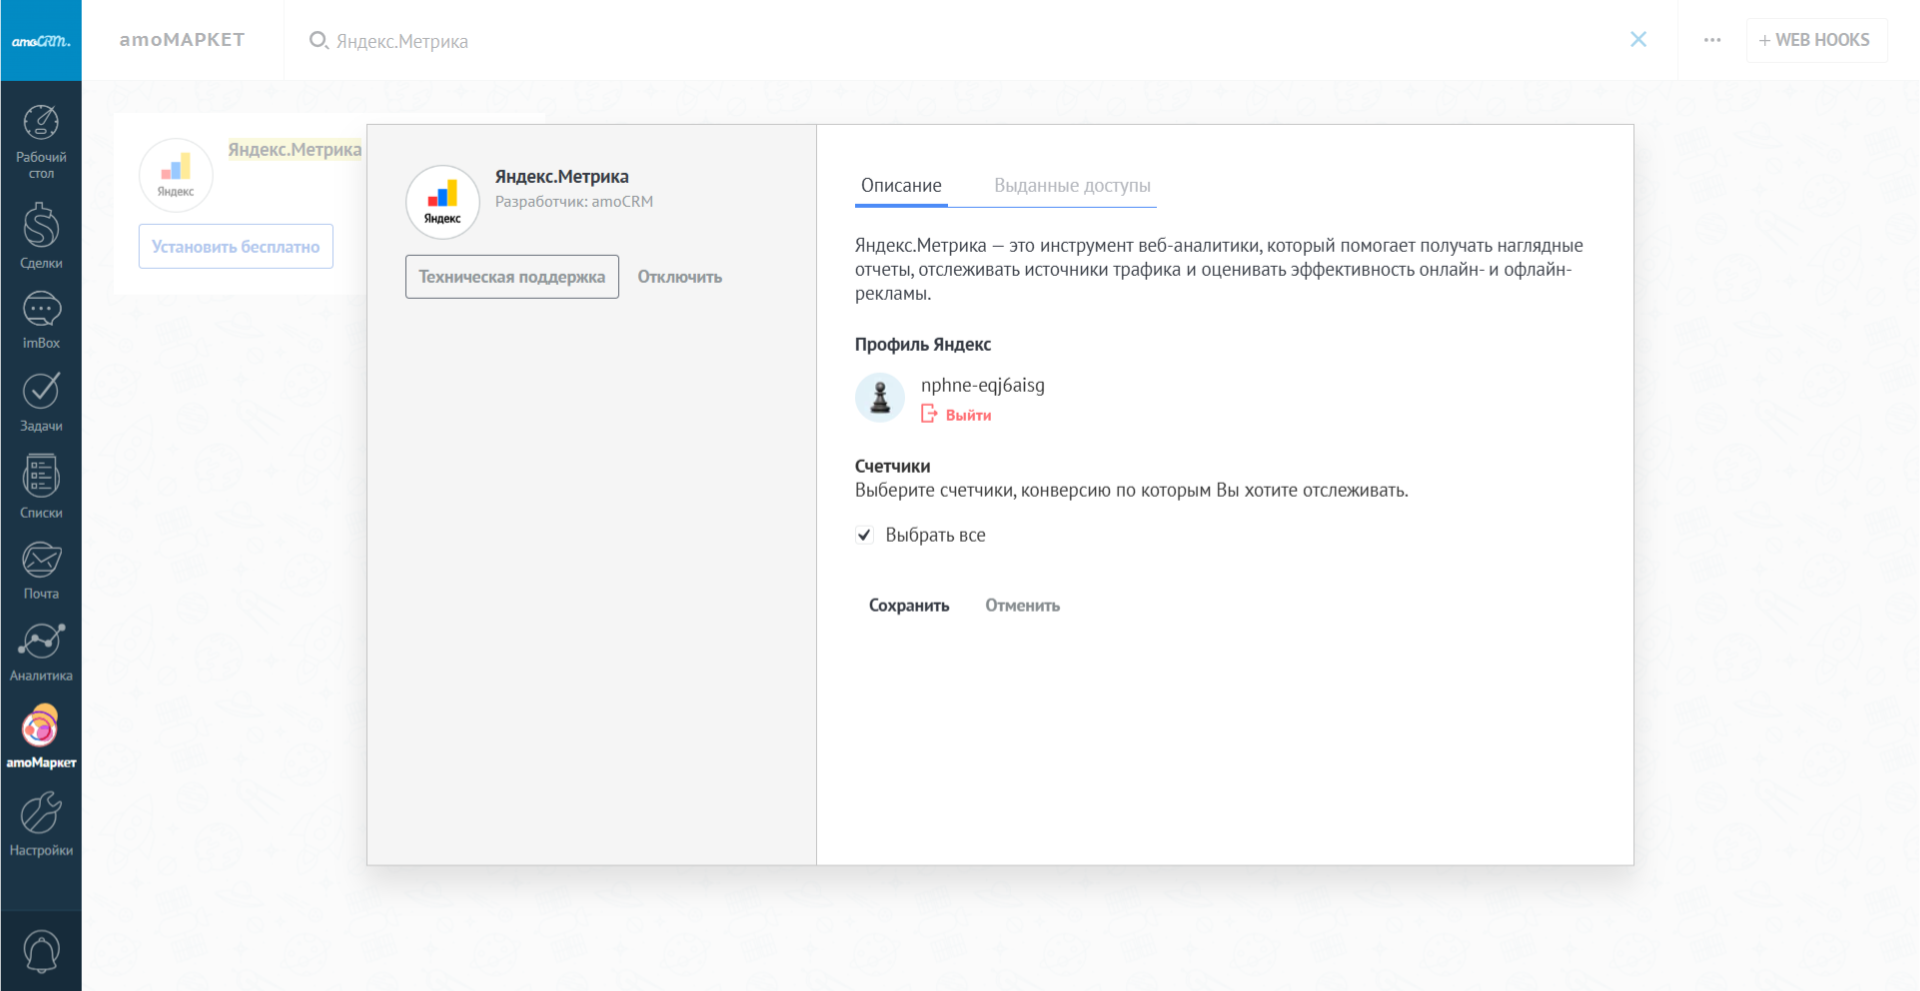Select the Описание tab
This screenshot has width=1920, height=991.
click(x=901, y=186)
